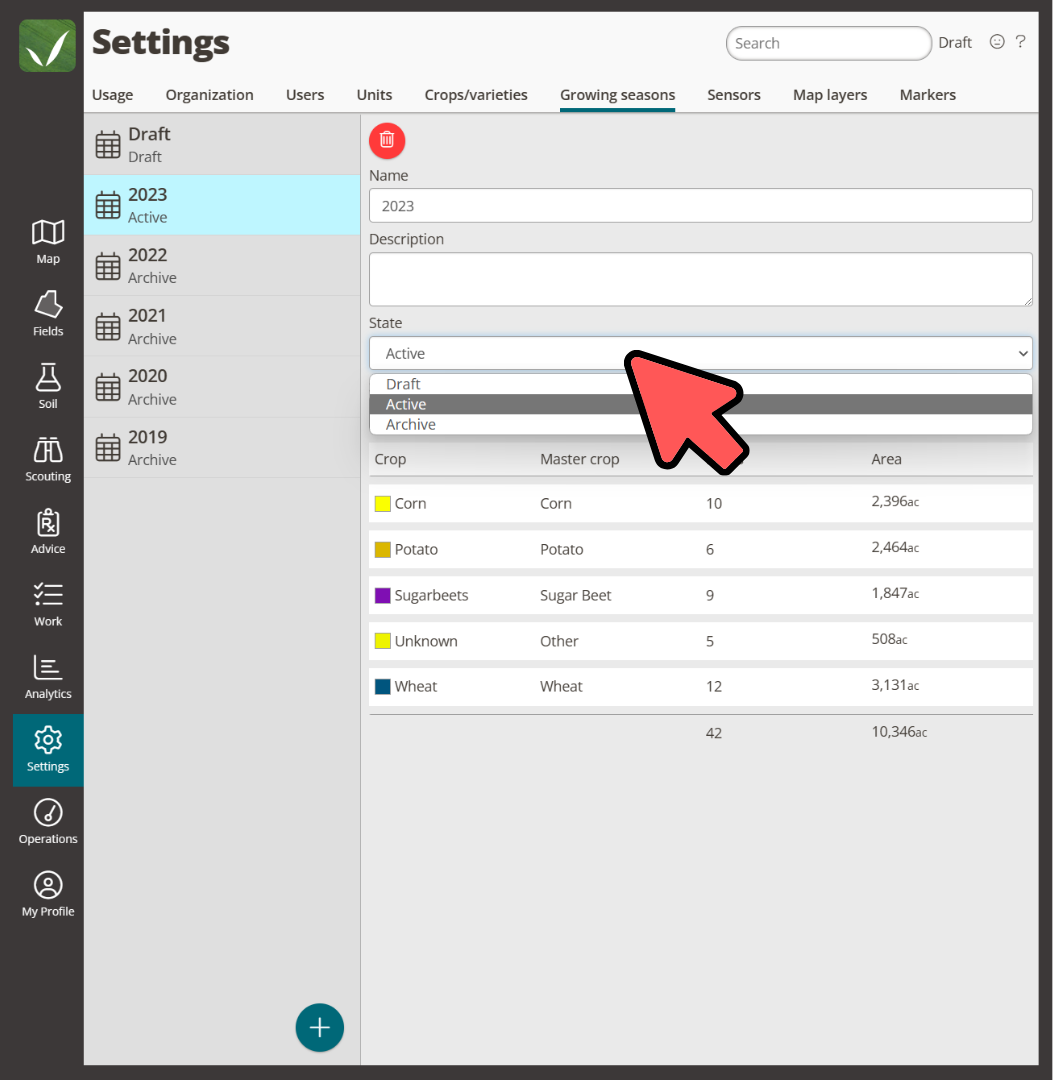Switch to the Organization tab
The image size is (1053, 1080).
pos(209,95)
